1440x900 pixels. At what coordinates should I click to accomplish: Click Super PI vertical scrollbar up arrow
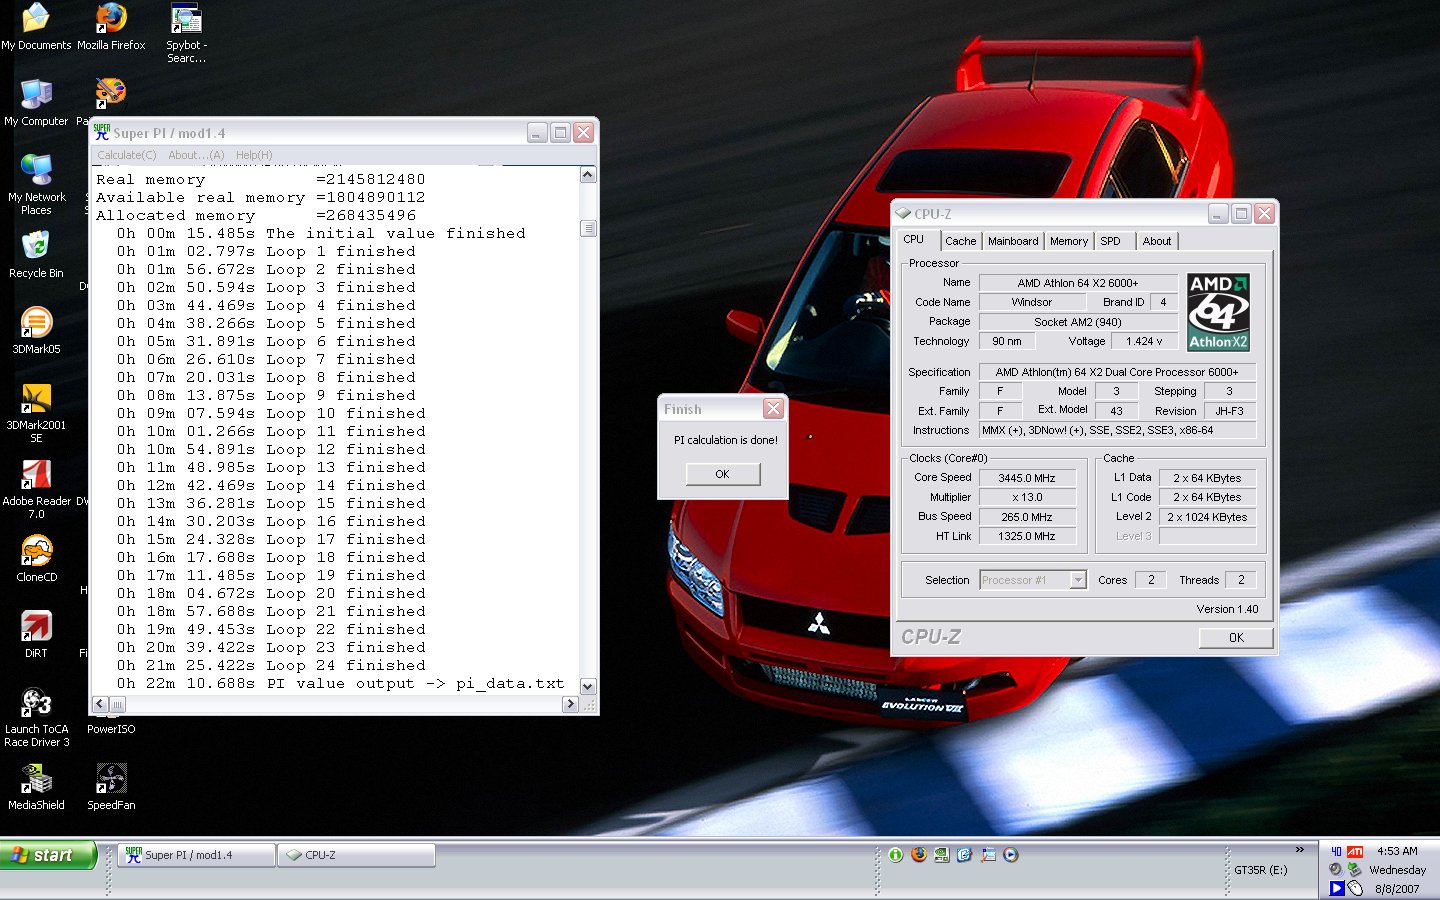(x=588, y=175)
